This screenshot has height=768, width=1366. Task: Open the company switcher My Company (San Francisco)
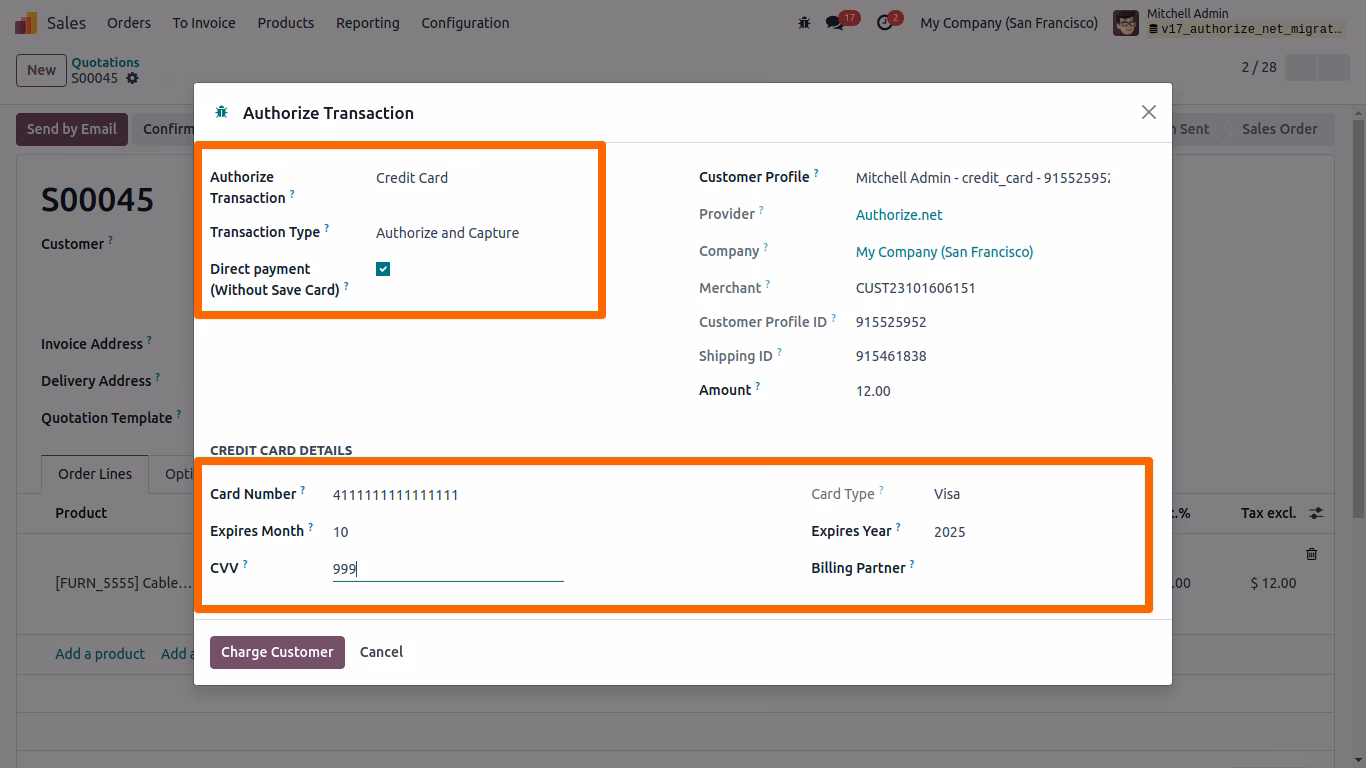(1009, 22)
